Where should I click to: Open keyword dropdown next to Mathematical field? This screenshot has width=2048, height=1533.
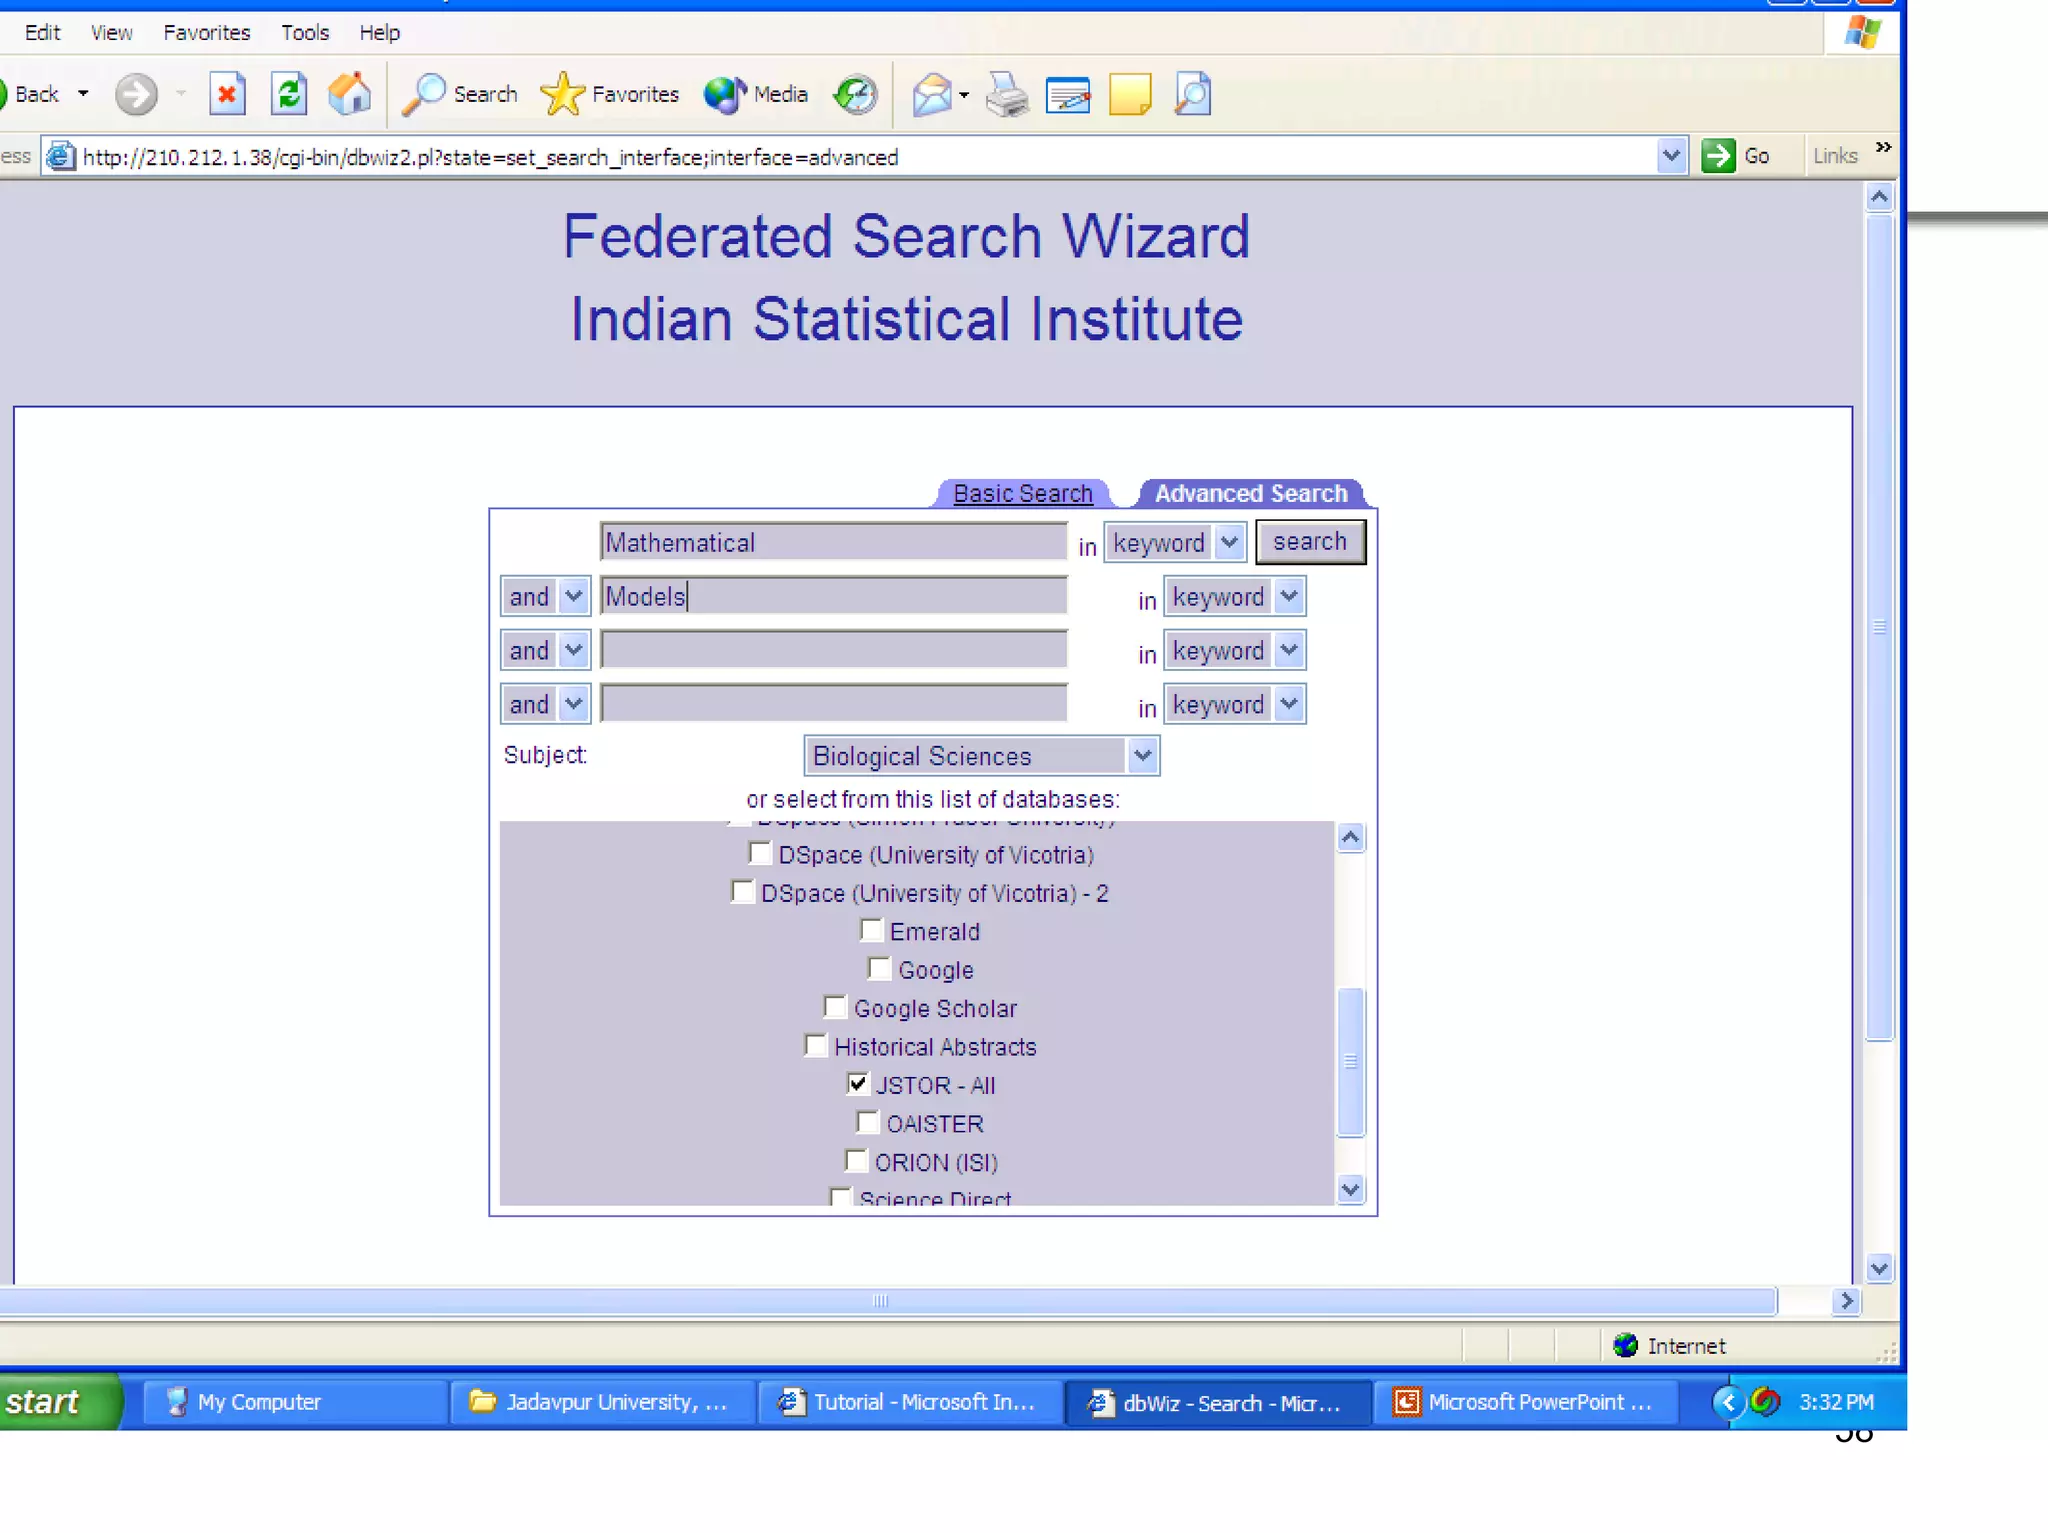[x=1229, y=543]
